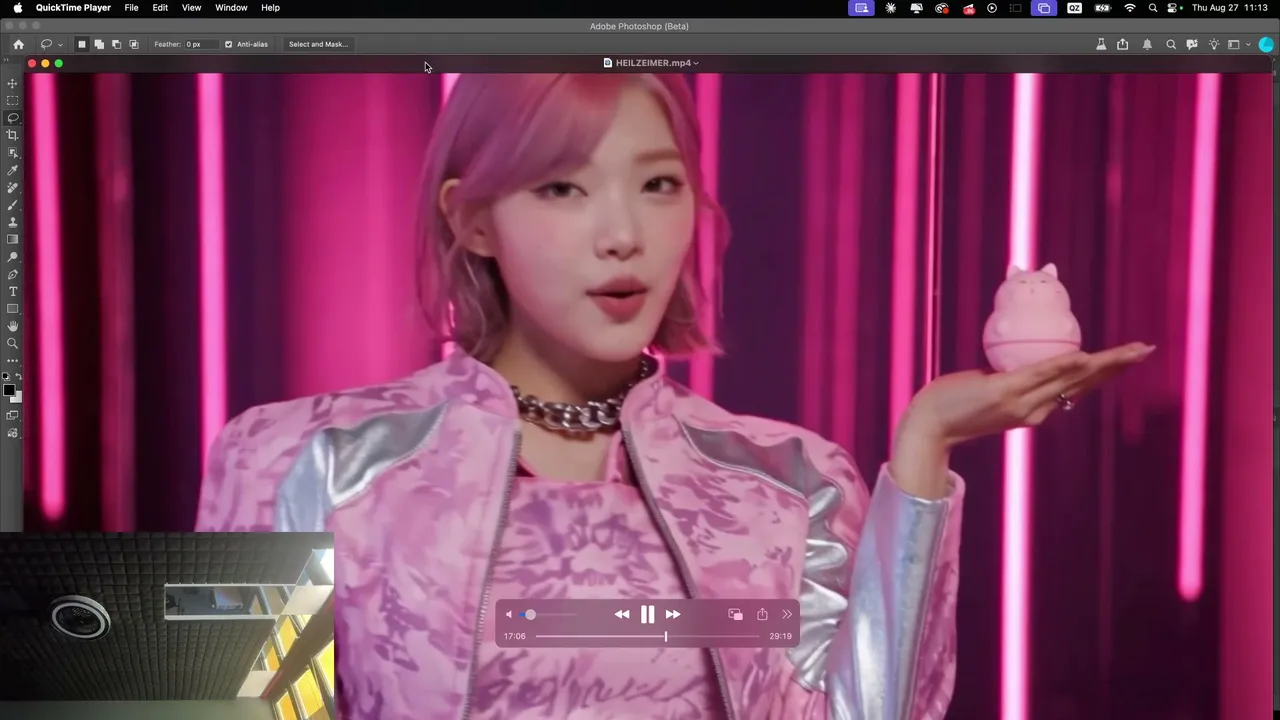Choose Add to selection mode
This screenshot has width=1280, height=720.
[99, 44]
